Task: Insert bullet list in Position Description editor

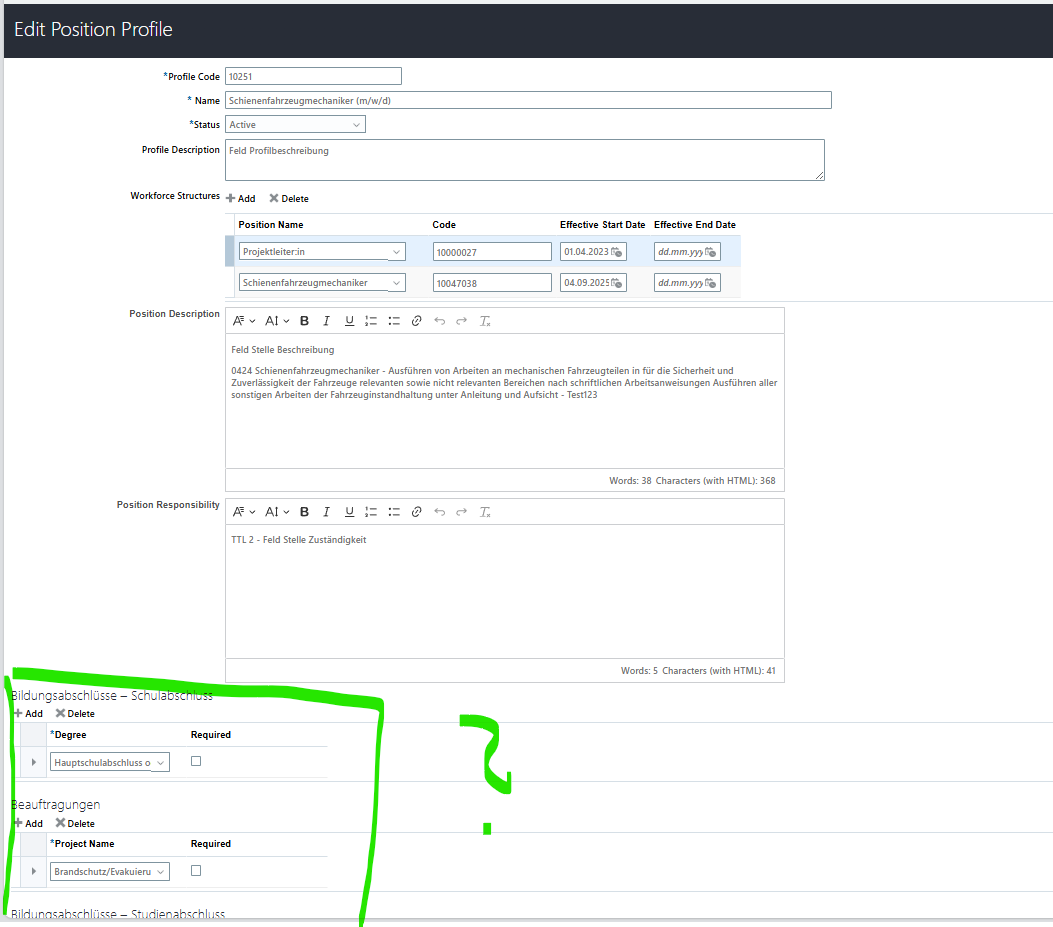Action: (x=394, y=321)
